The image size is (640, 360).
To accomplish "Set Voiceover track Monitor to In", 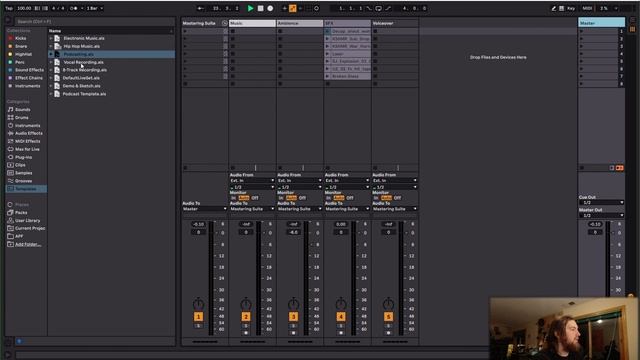I will pos(376,198).
